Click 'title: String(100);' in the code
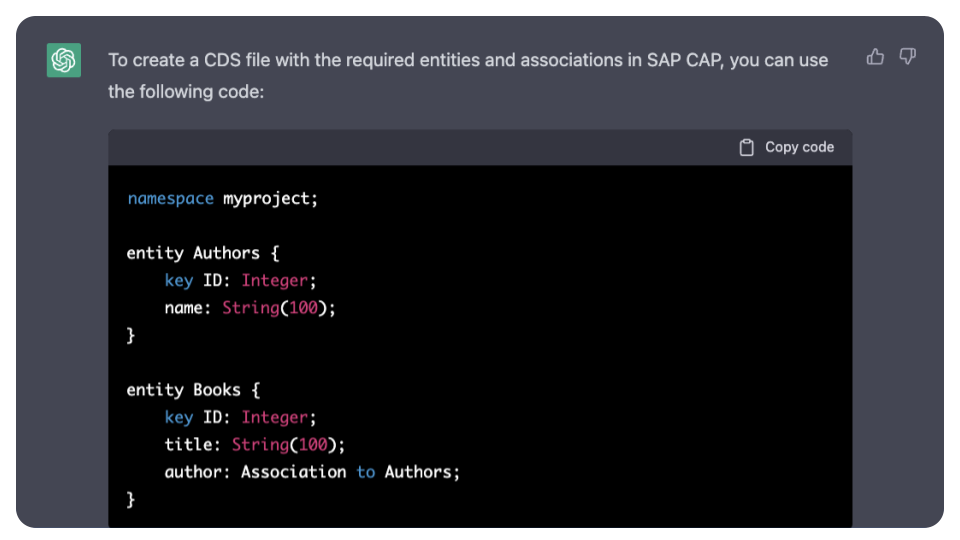 [255, 444]
